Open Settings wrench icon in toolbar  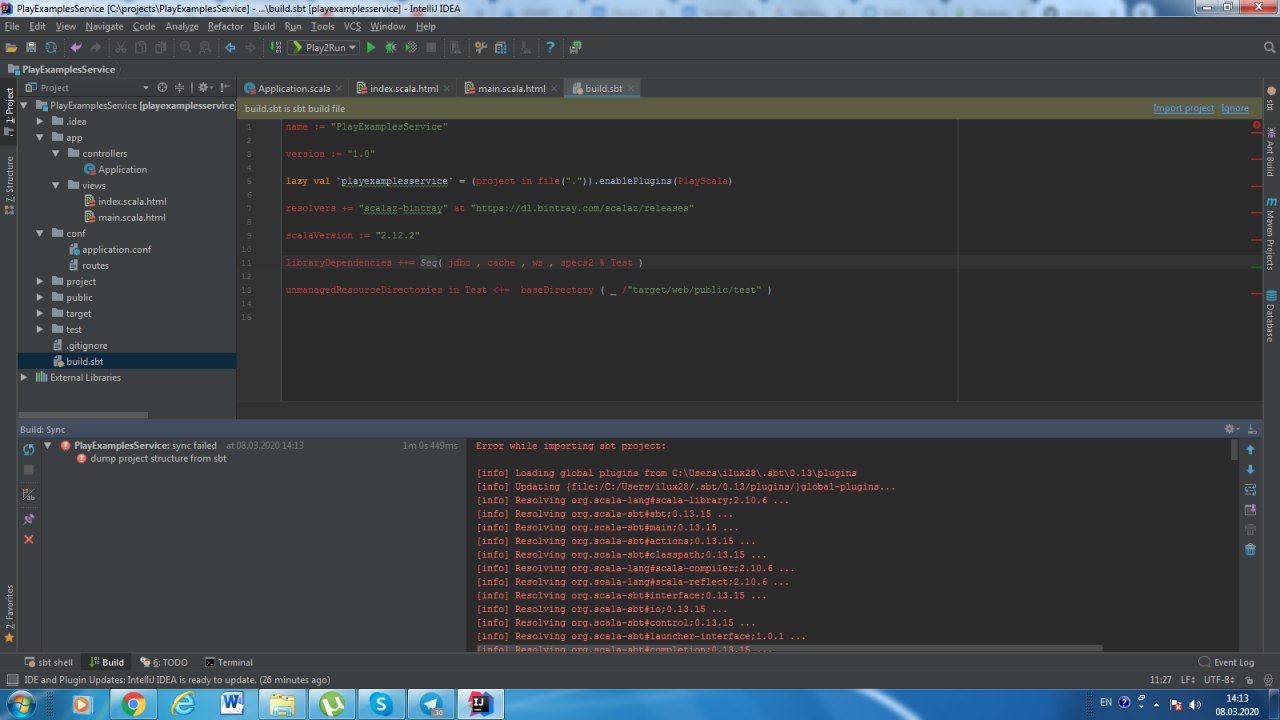(x=480, y=47)
